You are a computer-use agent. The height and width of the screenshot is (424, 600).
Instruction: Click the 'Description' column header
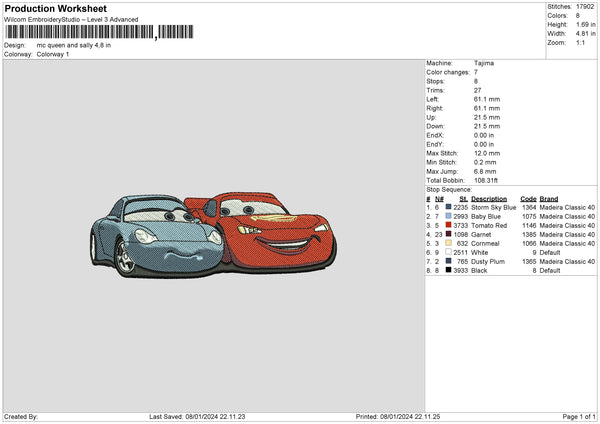tap(489, 199)
